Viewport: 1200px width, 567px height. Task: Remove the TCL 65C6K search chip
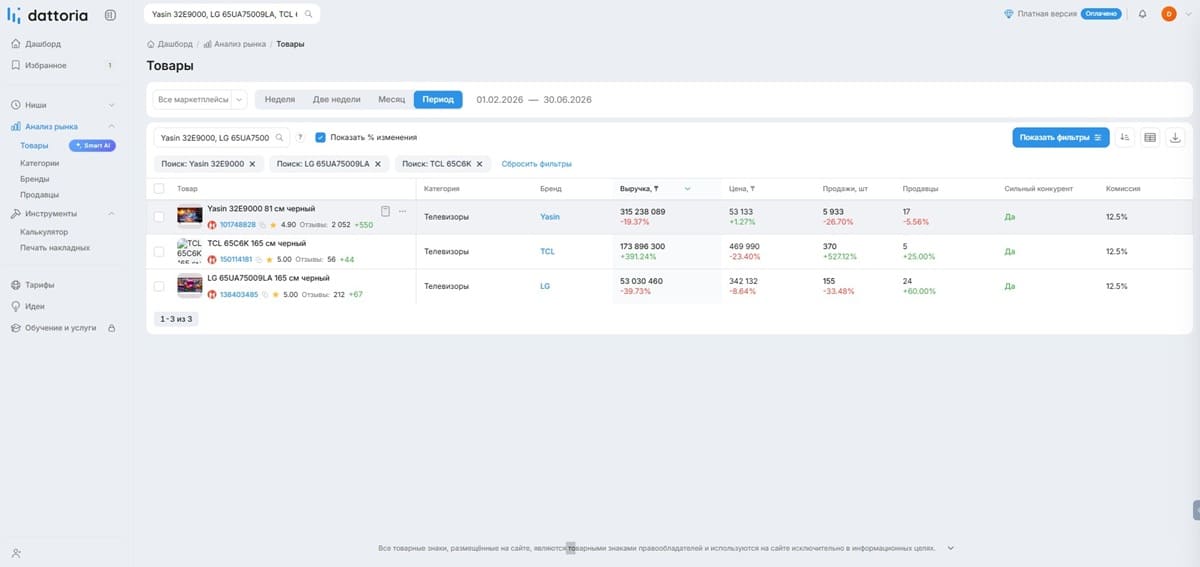479,164
